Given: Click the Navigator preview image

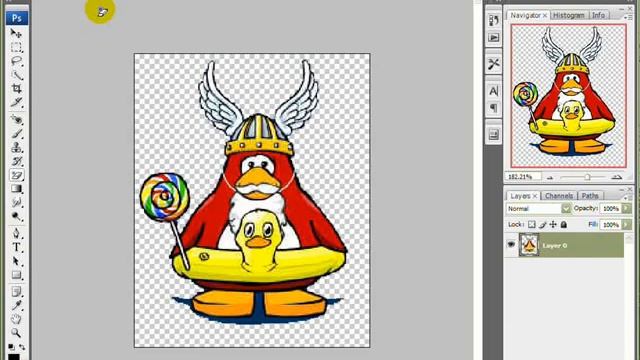Looking at the screenshot, I should 569,96.
